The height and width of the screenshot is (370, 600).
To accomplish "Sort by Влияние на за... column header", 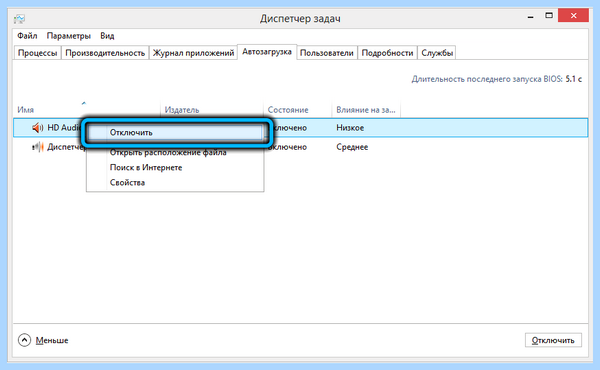I will click(x=366, y=110).
